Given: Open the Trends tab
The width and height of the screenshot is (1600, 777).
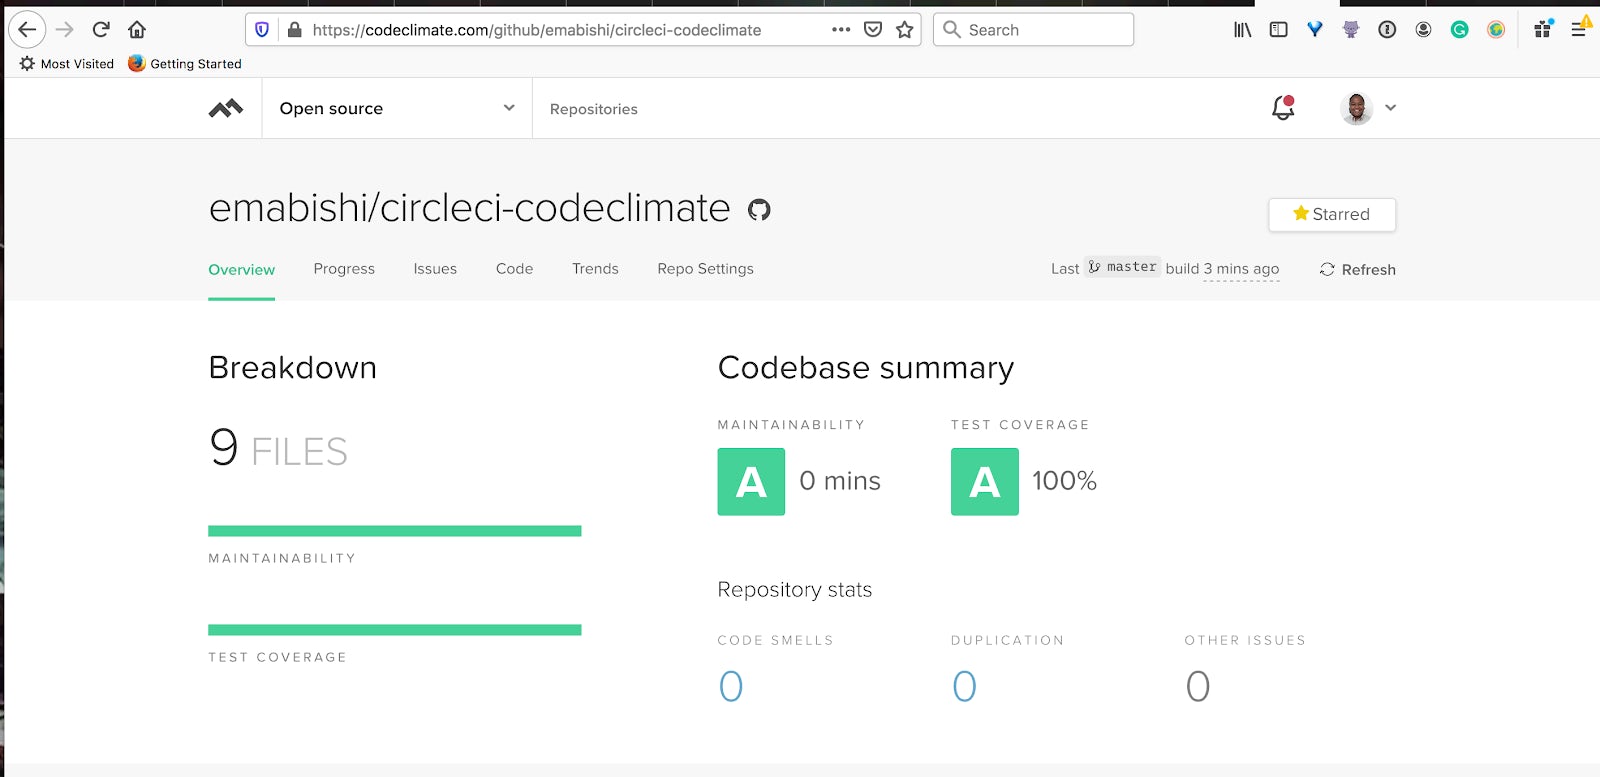Looking at the screenshot, I should pos(595,269).
